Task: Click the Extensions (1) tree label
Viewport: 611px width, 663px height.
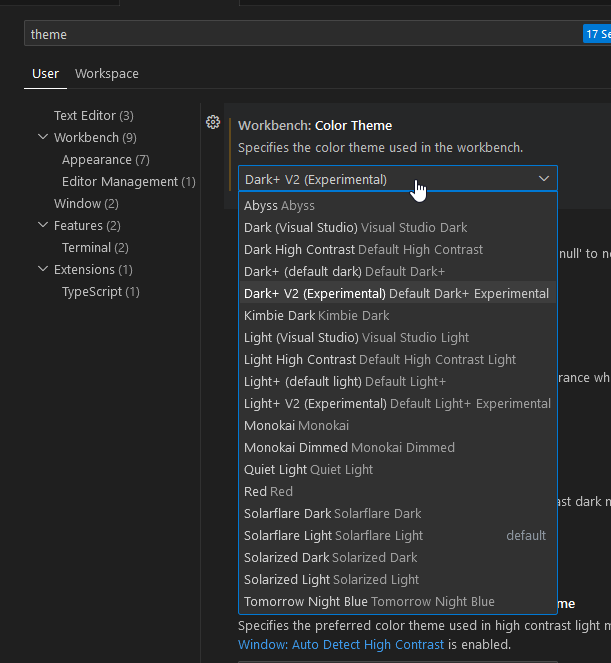Action: [x=93, y=269]
